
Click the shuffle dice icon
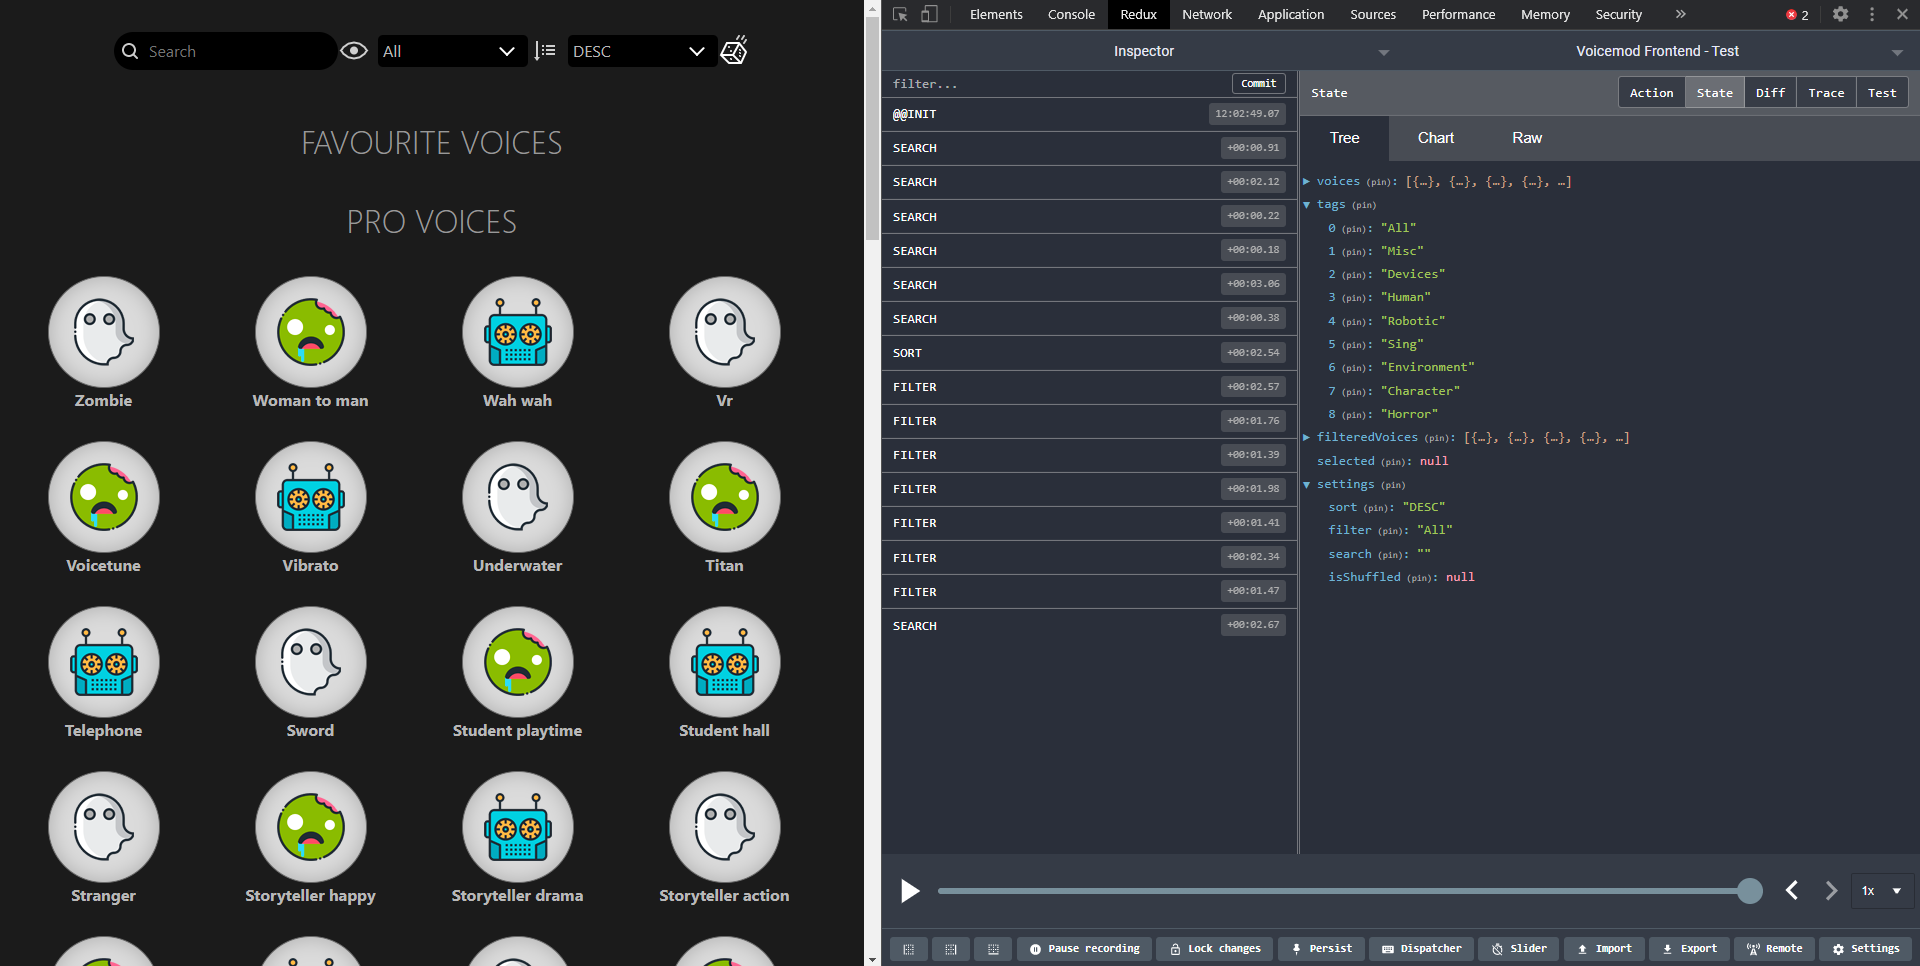(734, 50)
